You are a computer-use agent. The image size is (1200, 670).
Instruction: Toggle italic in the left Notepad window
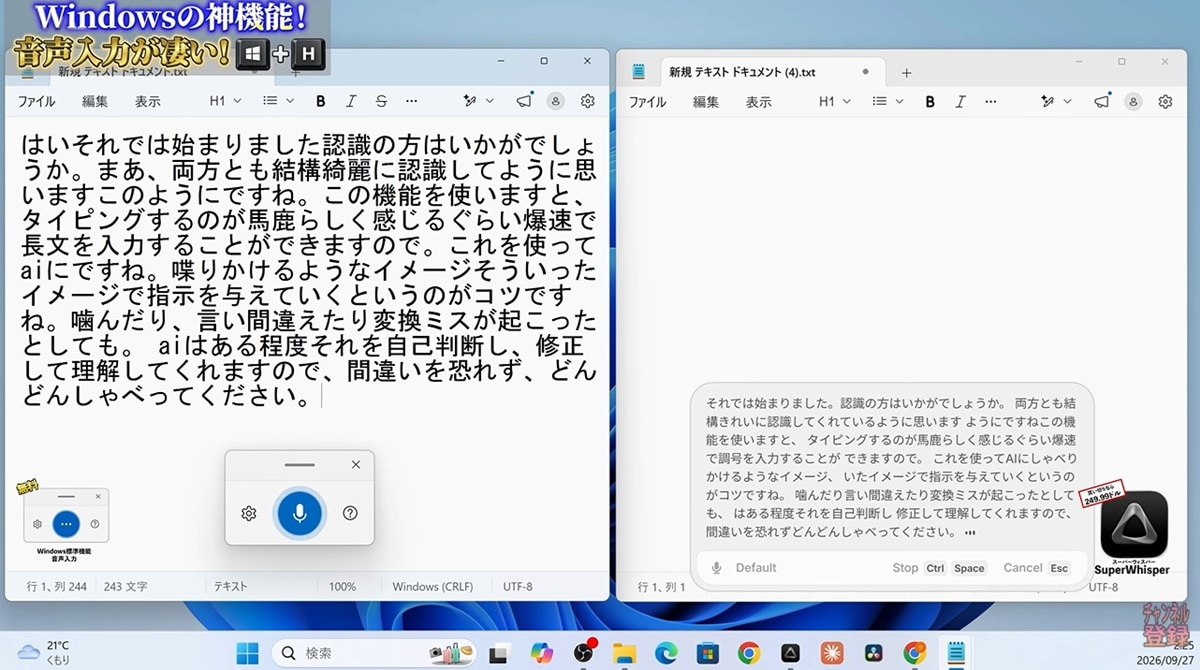click(351, 101)
